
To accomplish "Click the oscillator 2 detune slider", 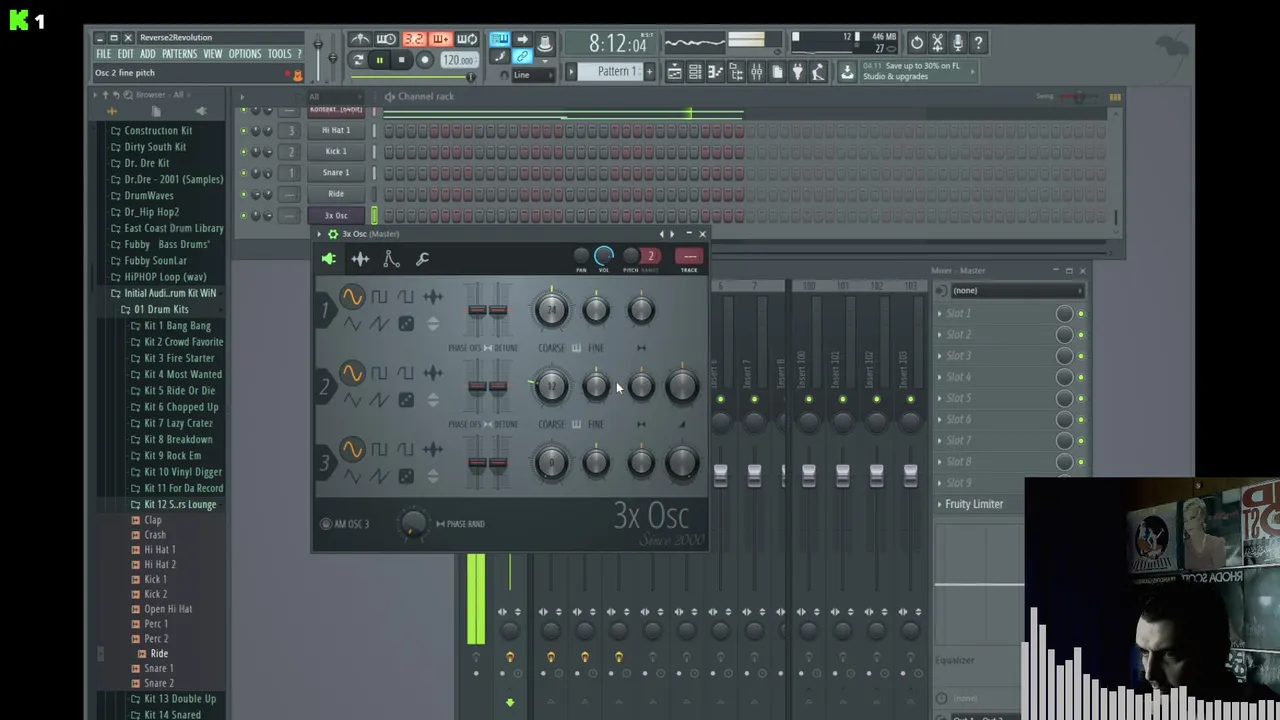I will 498,386.
